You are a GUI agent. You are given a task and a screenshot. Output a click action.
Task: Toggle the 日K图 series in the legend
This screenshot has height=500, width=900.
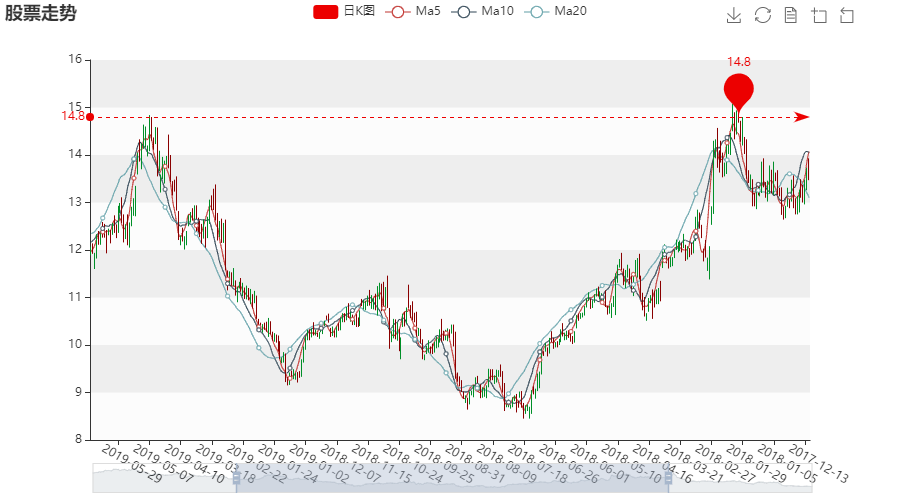[344, 11]
